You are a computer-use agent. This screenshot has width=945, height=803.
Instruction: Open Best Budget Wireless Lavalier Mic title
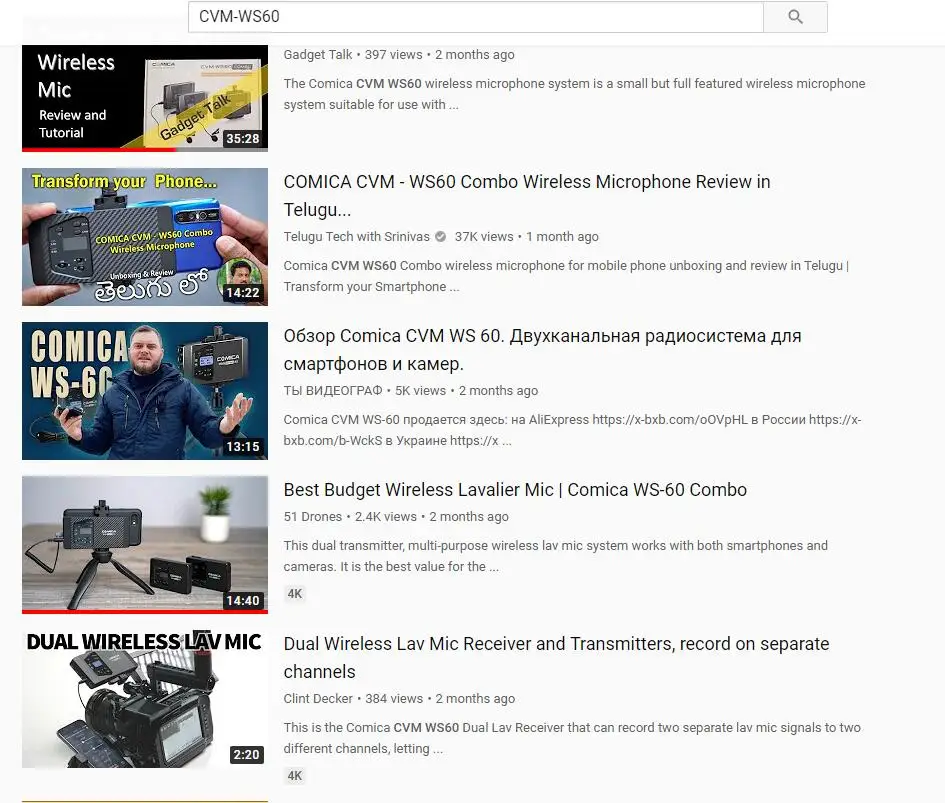coord(515,490)
